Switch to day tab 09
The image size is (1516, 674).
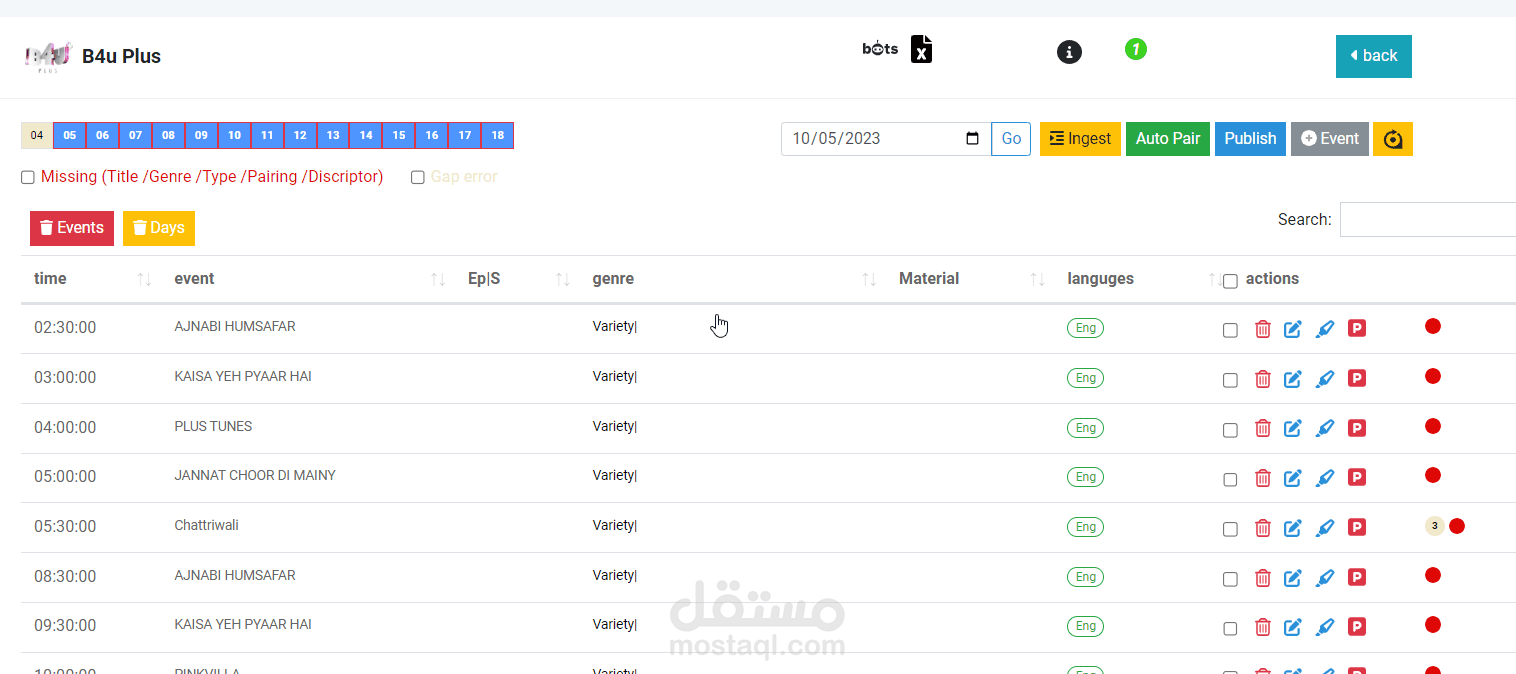[201, 136]
